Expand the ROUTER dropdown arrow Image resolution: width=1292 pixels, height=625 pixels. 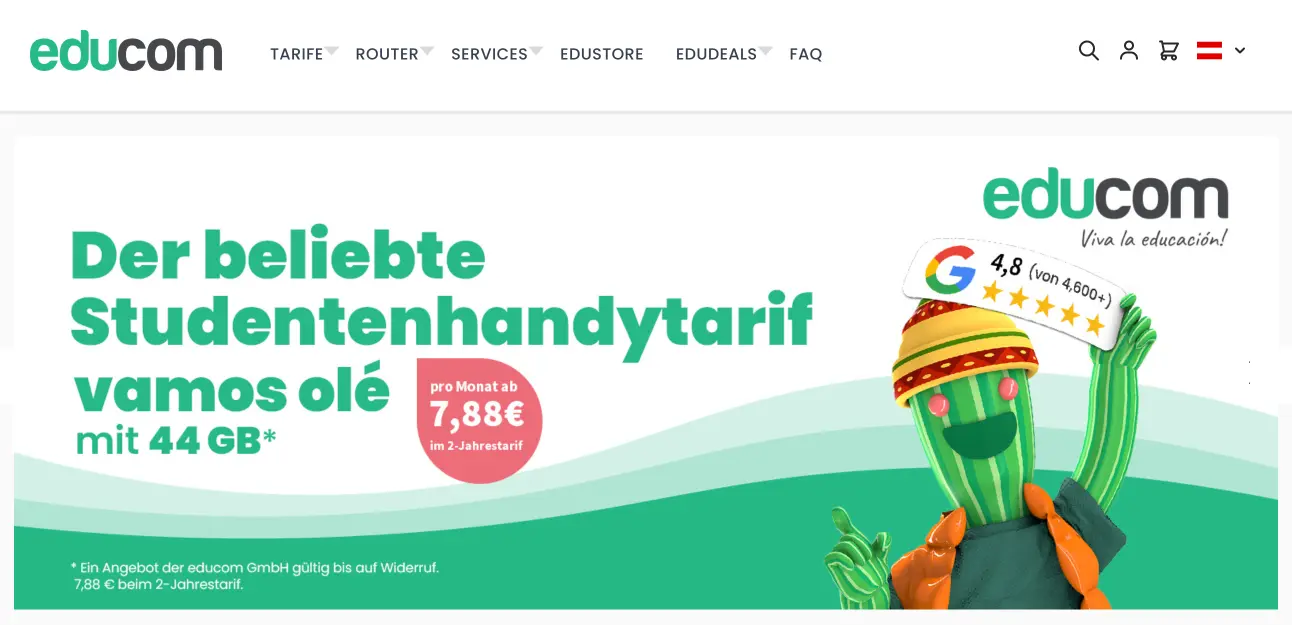coord(427,50)
